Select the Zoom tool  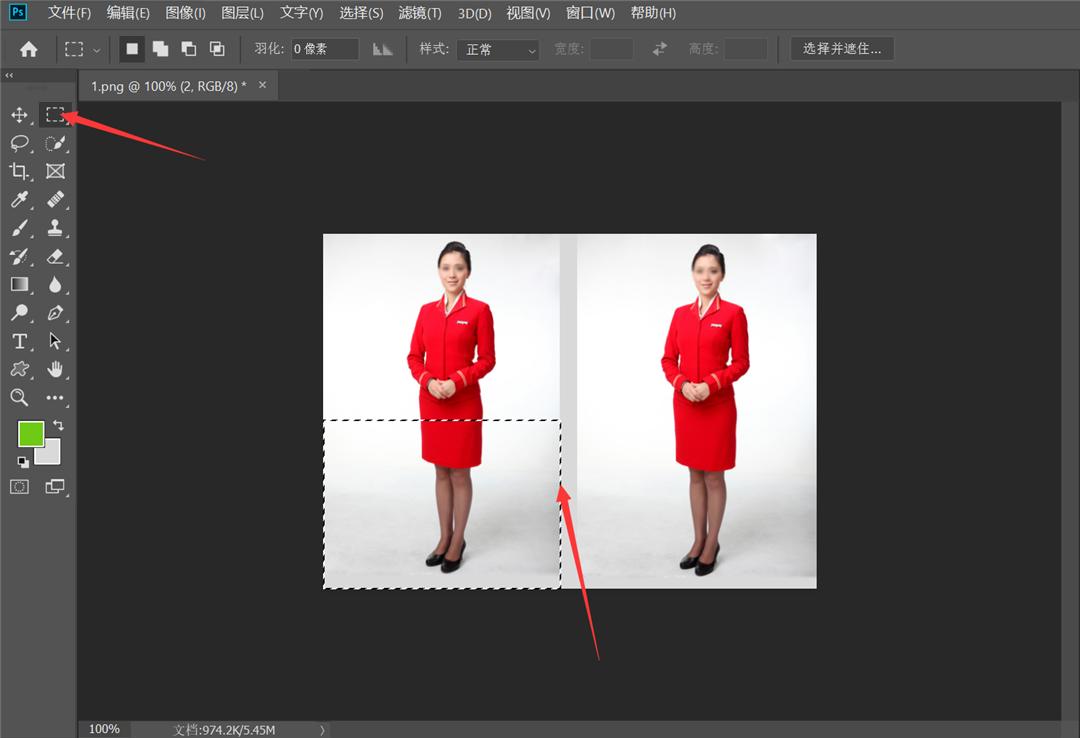click(x=20, y=398)
